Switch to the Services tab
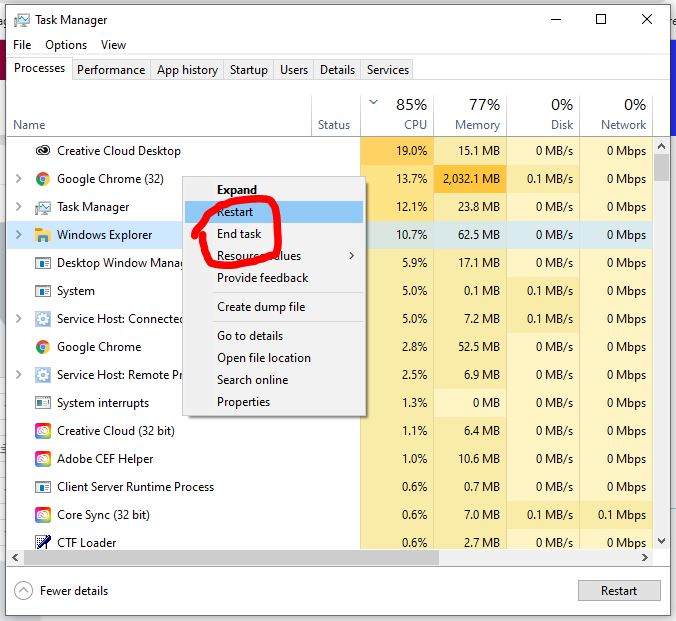Viewport: 676px width, 621px height. [x=388, y=70]
